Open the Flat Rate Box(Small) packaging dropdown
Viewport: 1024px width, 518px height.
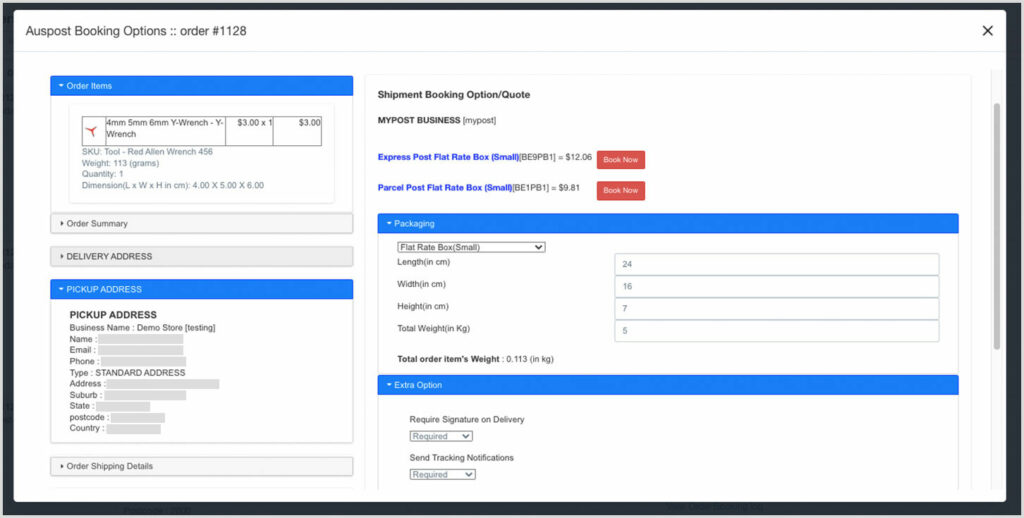coord(471,248)
